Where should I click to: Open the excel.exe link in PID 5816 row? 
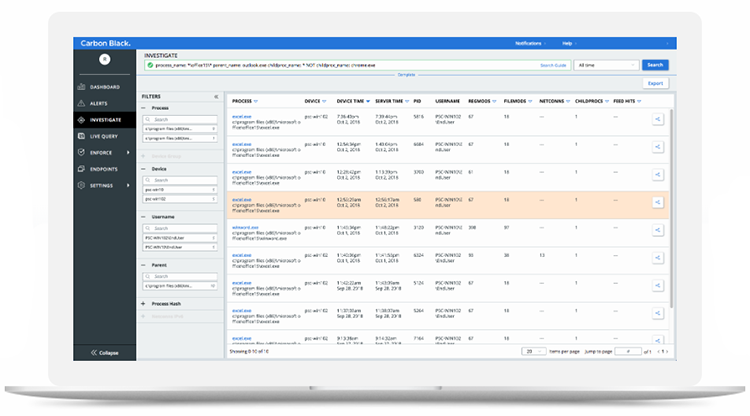(x=242, y=117)
